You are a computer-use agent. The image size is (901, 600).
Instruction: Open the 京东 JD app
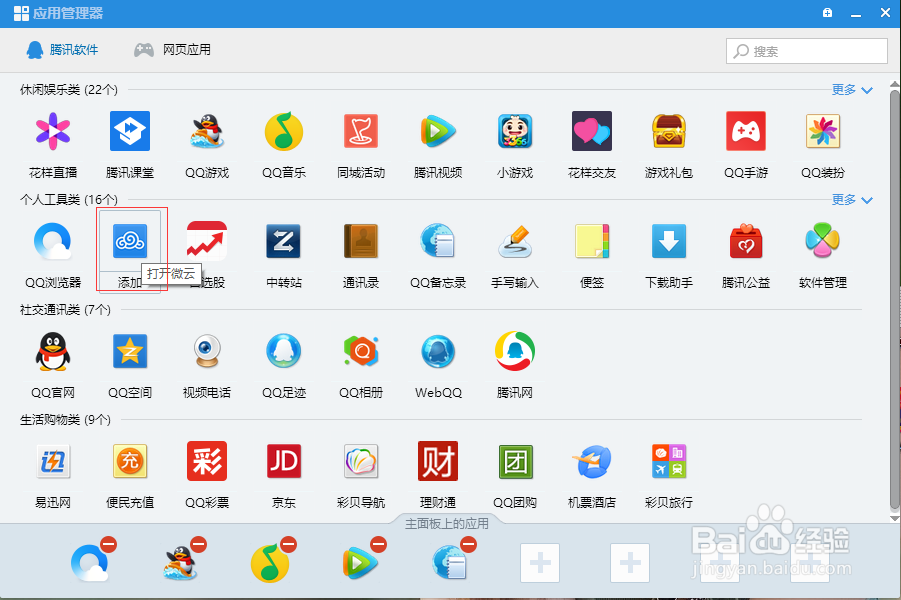[284, 461]
